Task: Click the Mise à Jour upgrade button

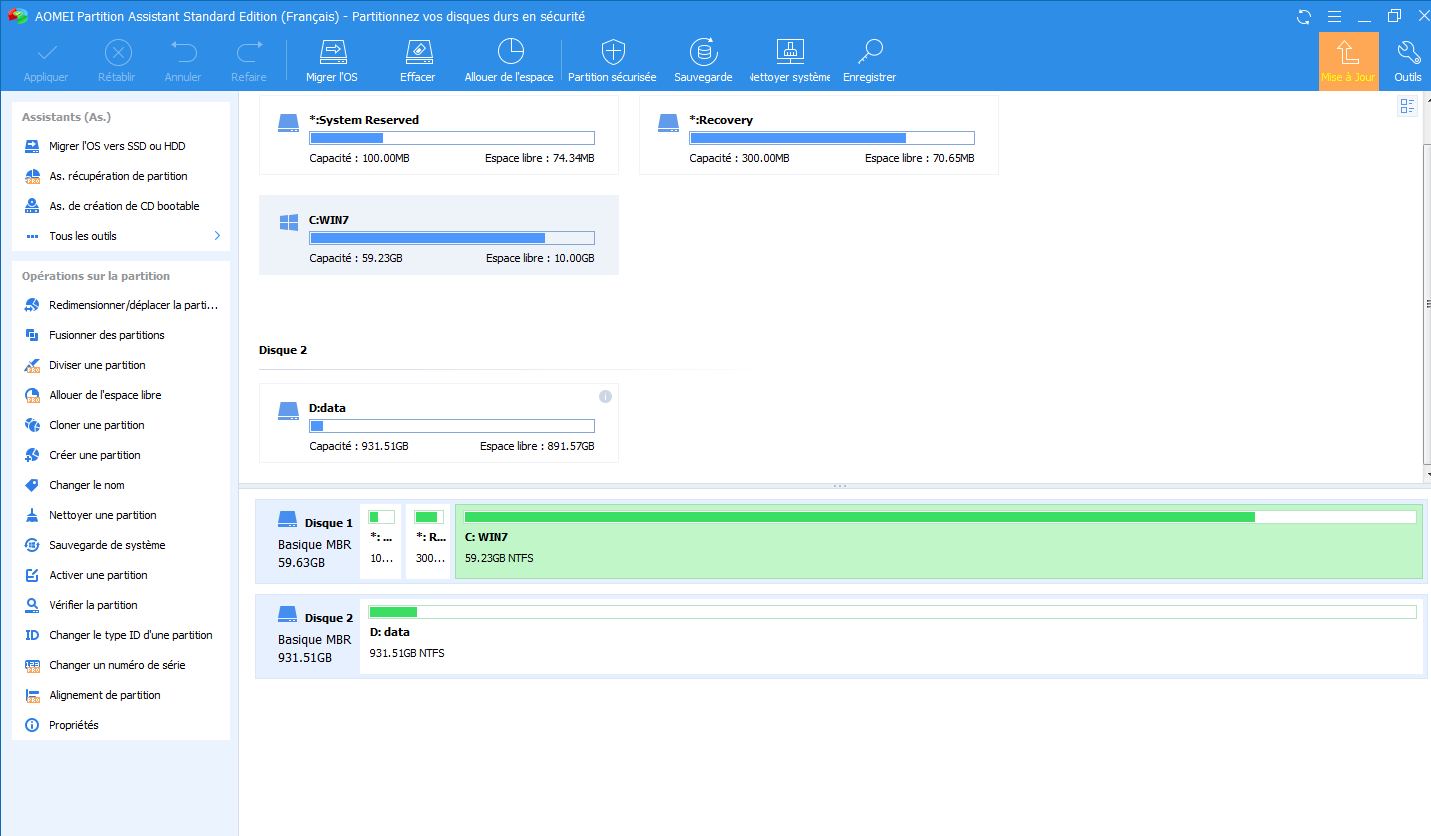Action: 1348,61
